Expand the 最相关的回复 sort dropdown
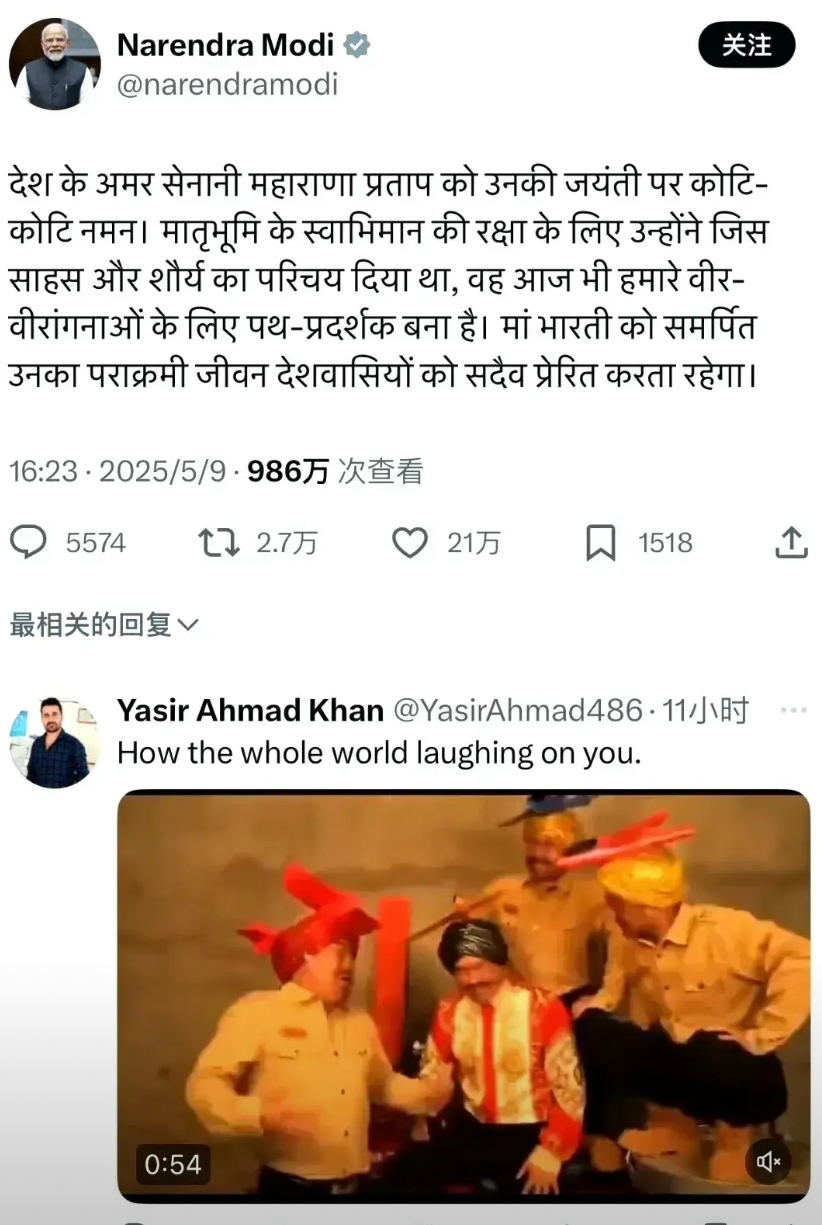This screenshot has width=822, height=1225. (x=104, y=626)
